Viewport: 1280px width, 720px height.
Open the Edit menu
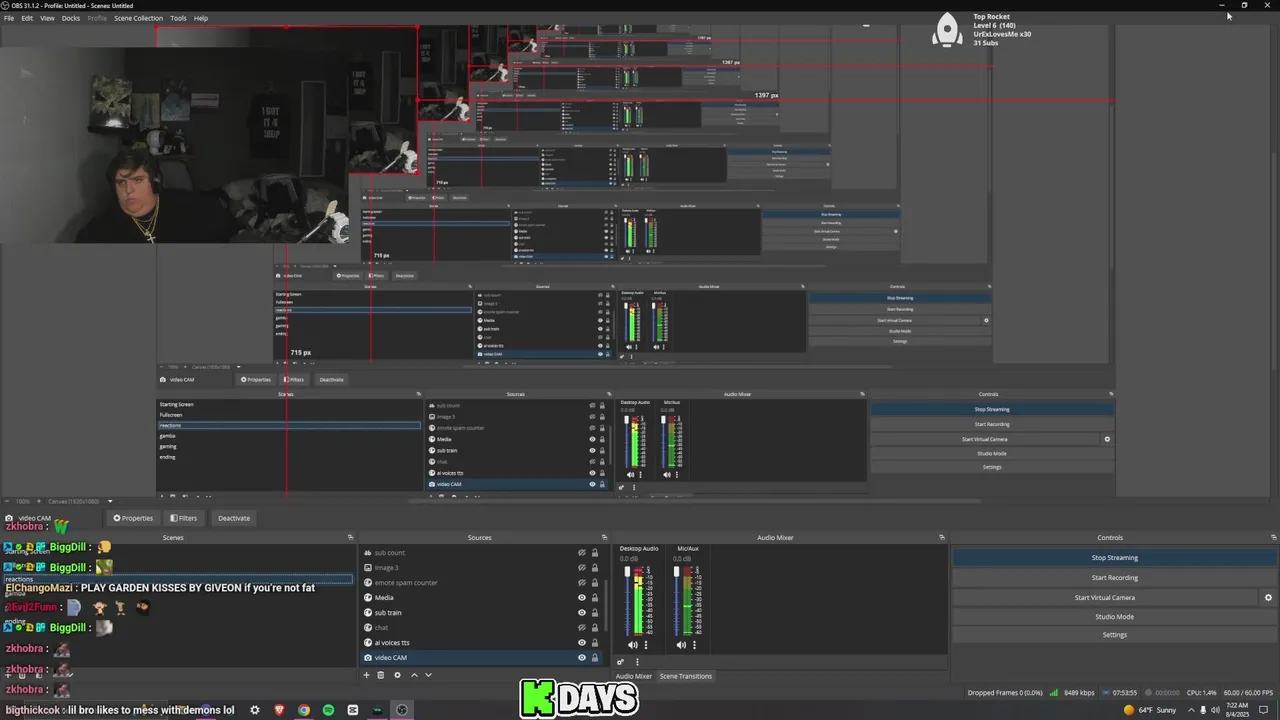click(x=27, y=18)
